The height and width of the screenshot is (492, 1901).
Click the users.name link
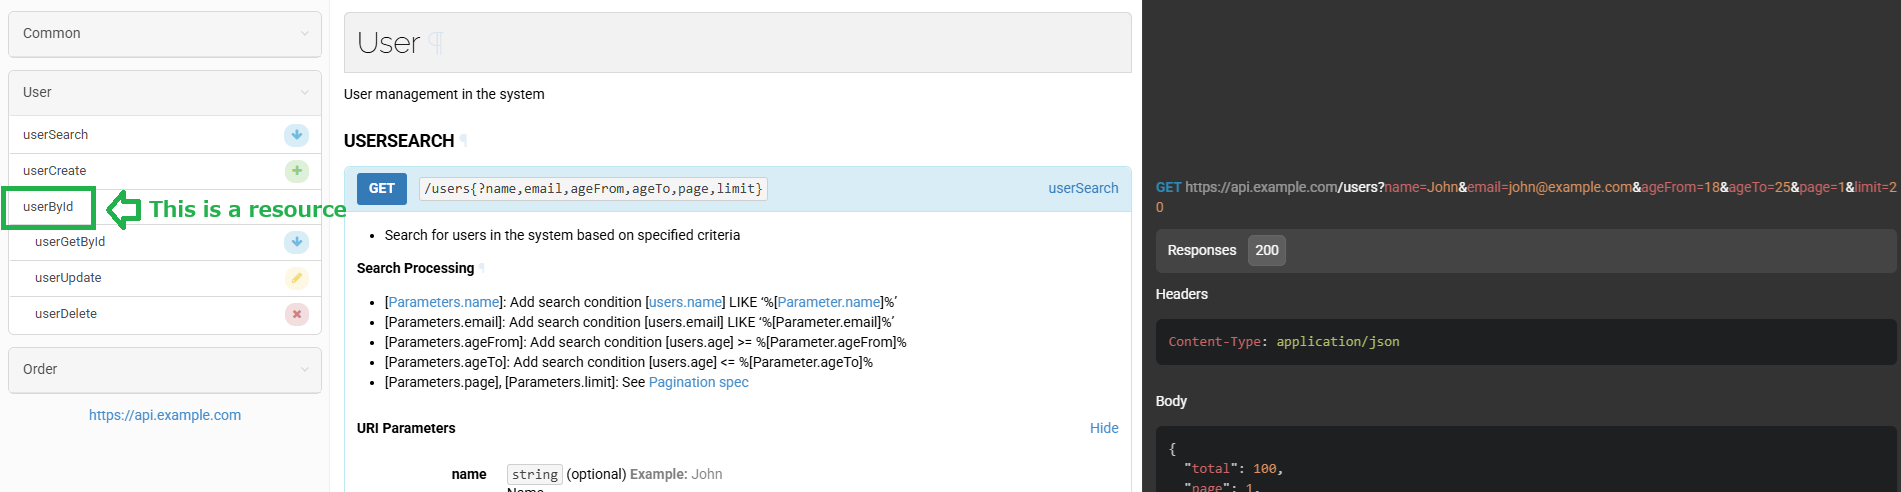pos(685,302)
